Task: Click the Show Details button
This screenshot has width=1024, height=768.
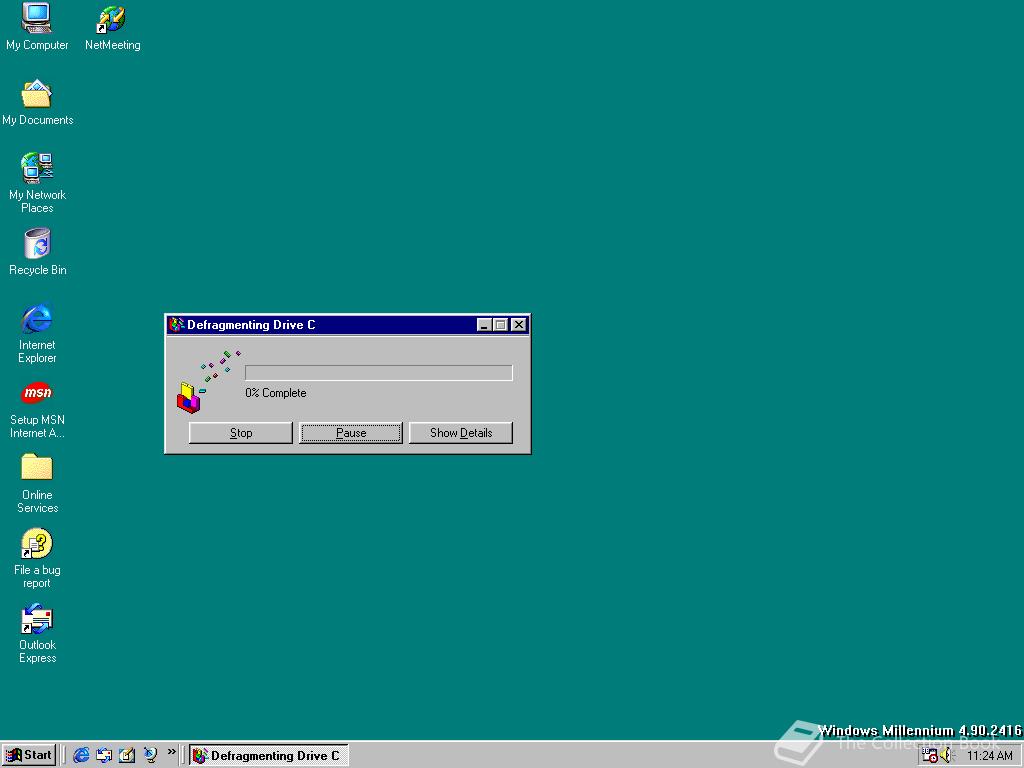Action: [461, 433]
